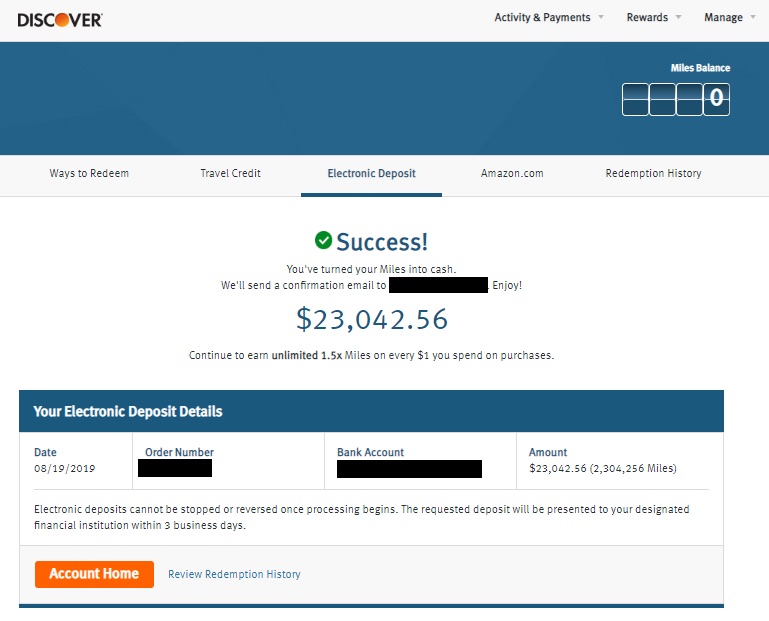Switch to the Travel Credit tab
769x621 pixels.
(x=231, y=173)
